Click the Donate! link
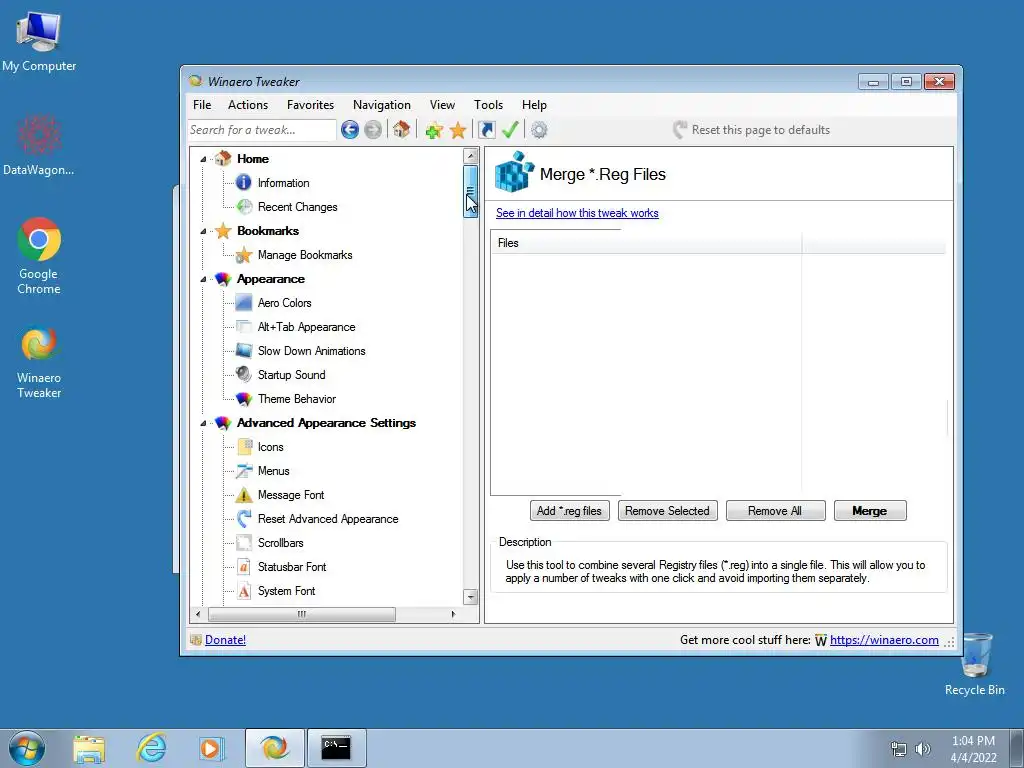Image resolution: width=1024 pixels, height=768 pixels. click(x=225, y=640)
